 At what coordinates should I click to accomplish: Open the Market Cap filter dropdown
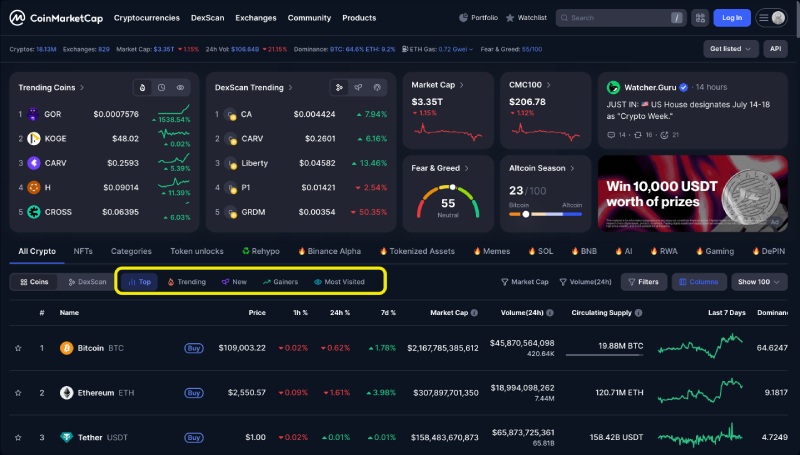click(x=524, y=282)
